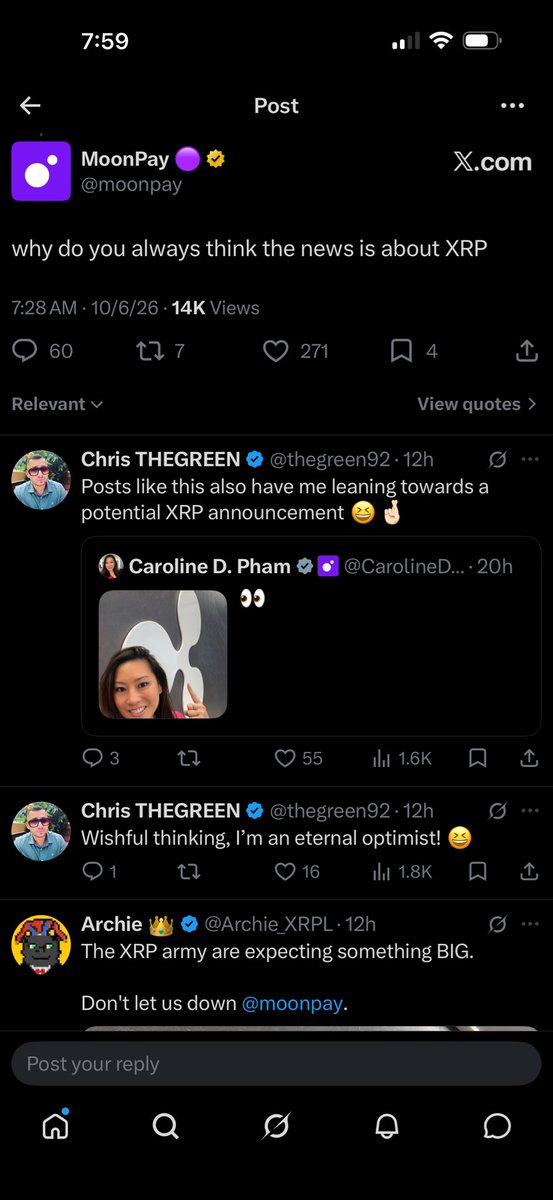The width and height of the screenshot is (553, 1200).
Task: Open @moonpay handle under MoonPay name
Action: [131, 184]
